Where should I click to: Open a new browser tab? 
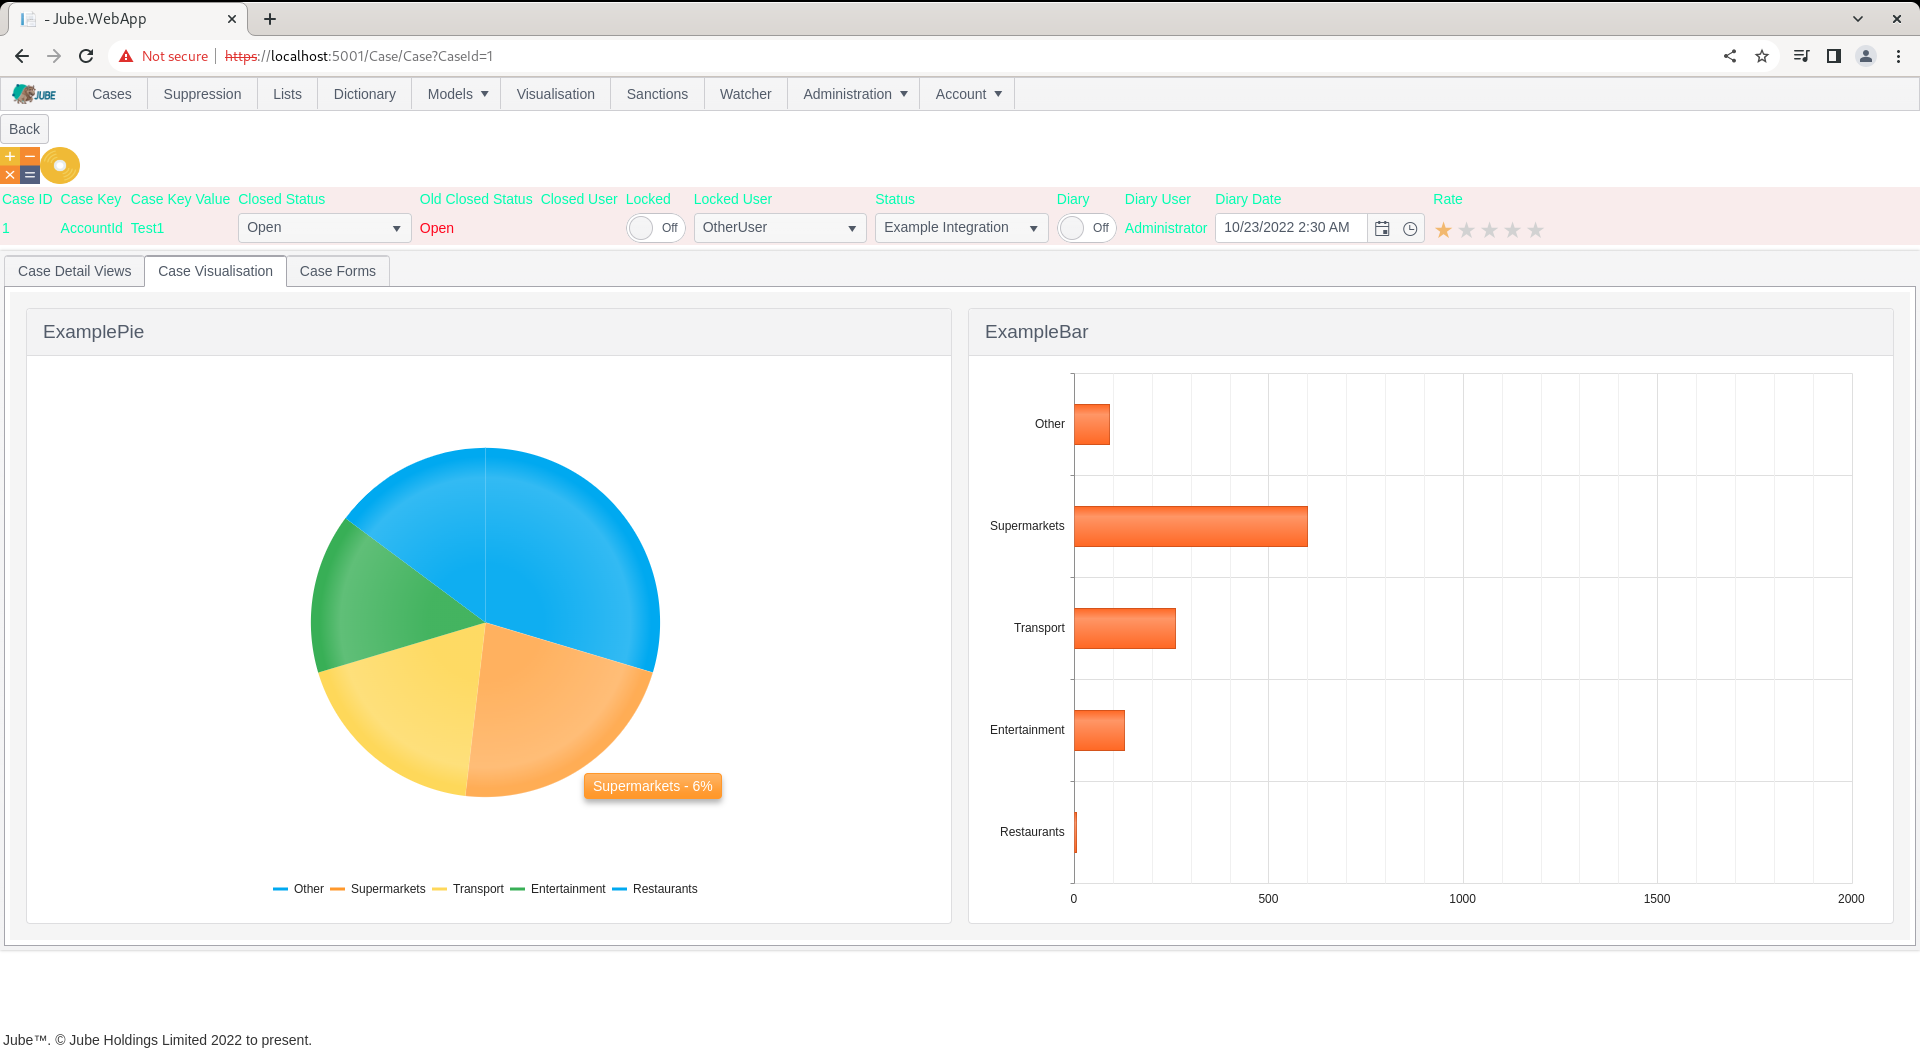point(270,19)
